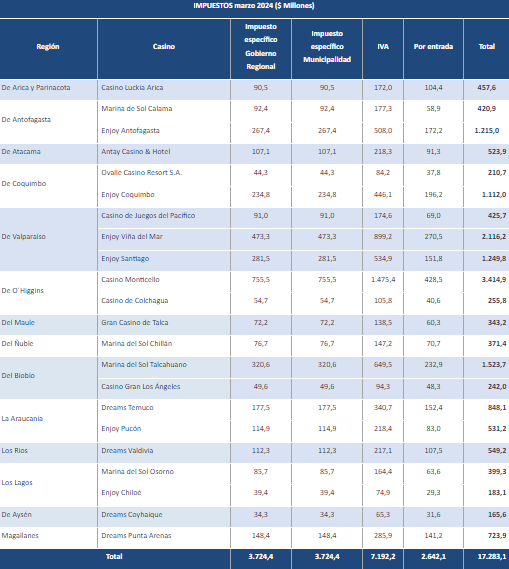Screen dimensions: 509x569
Task: Click the grand total IVA 7.192,2
Action: (x=383, y=556)
